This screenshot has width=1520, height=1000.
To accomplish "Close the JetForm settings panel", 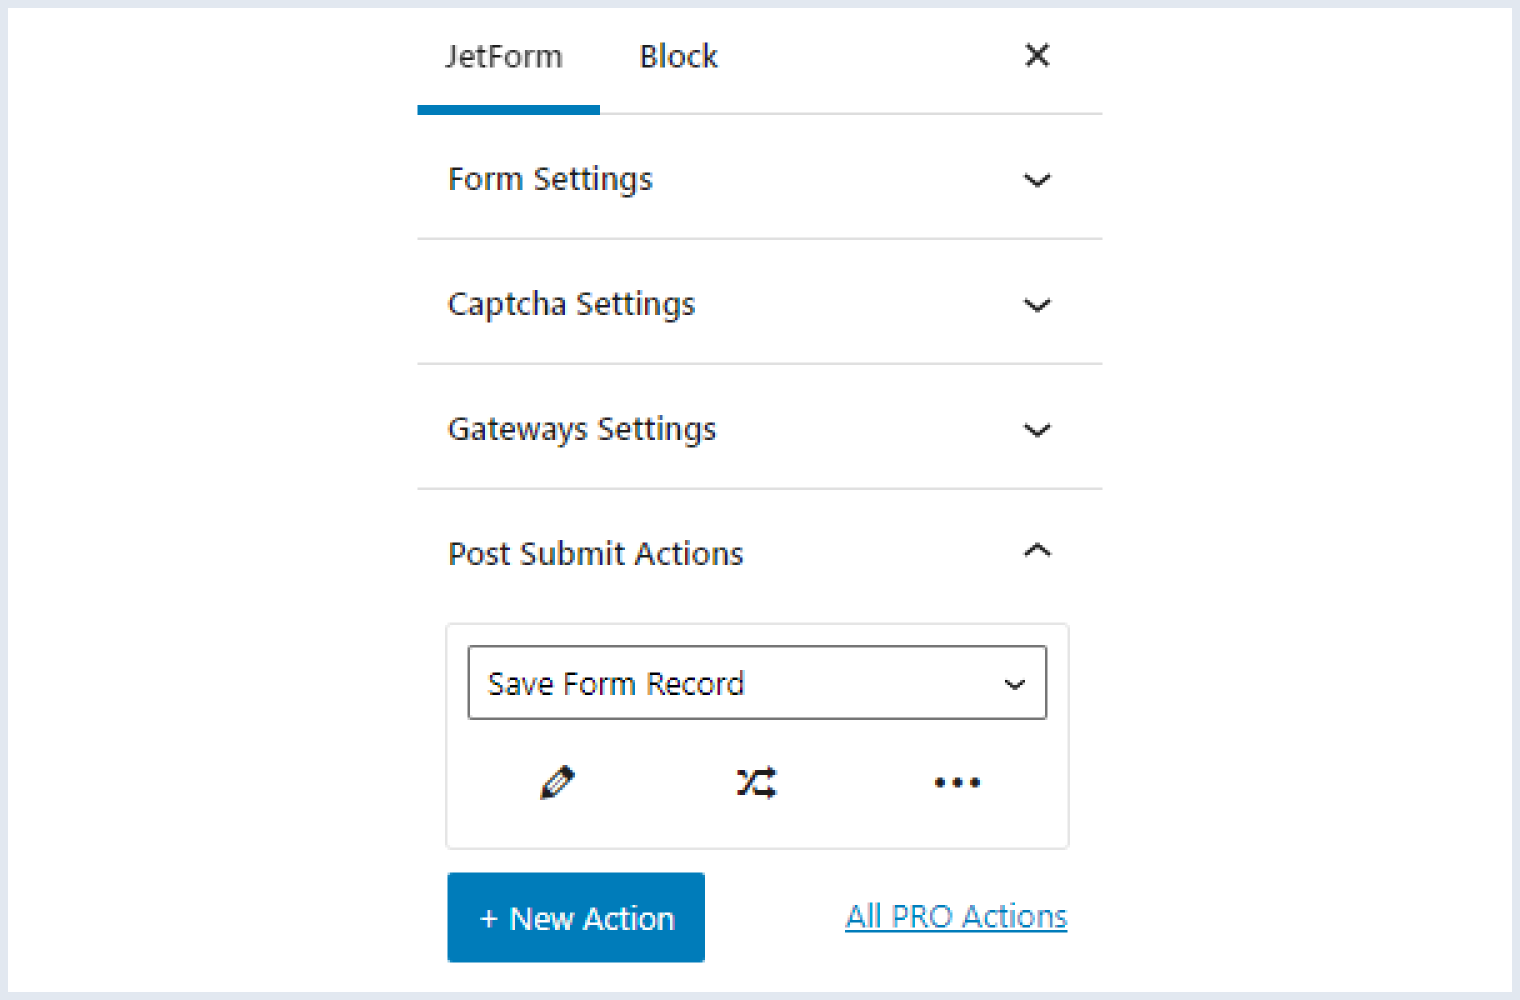I will click(1037, 56).
